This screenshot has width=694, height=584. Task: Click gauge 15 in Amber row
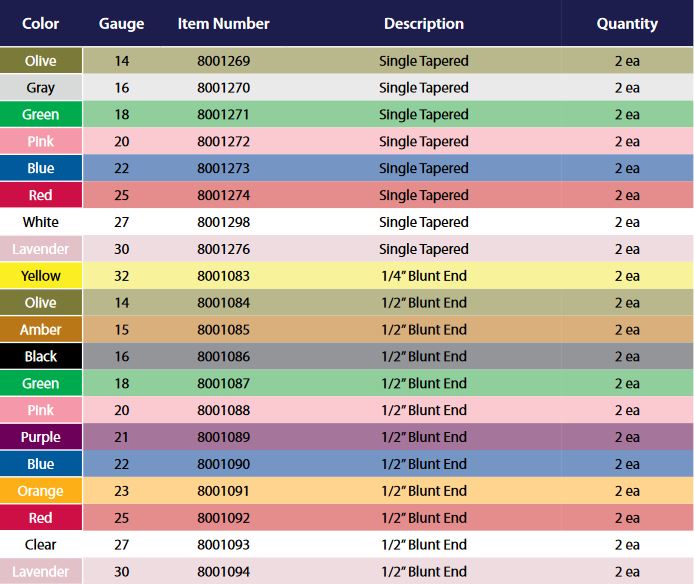(122, 329)
